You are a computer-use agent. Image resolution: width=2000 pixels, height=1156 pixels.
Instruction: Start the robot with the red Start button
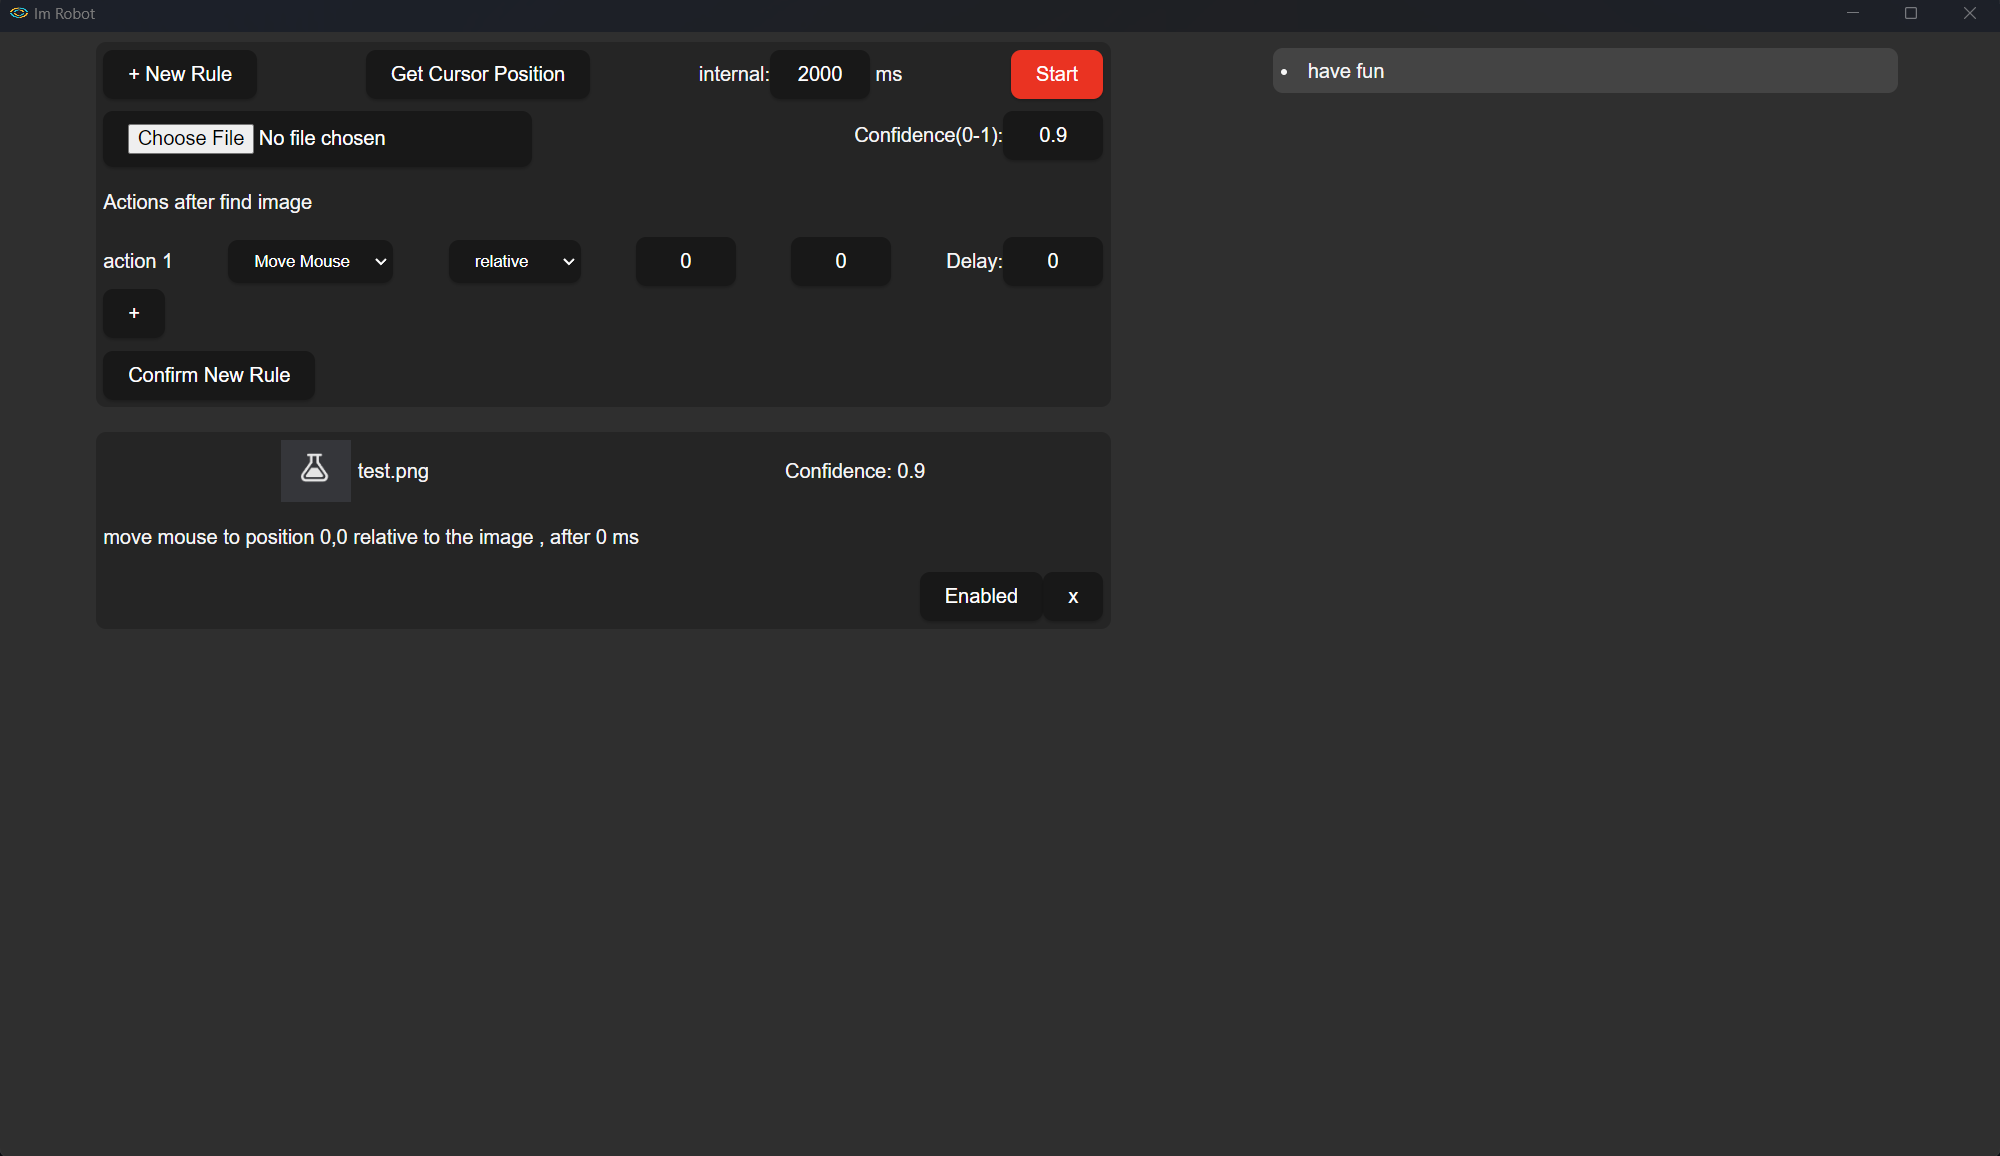[1056, 74]
